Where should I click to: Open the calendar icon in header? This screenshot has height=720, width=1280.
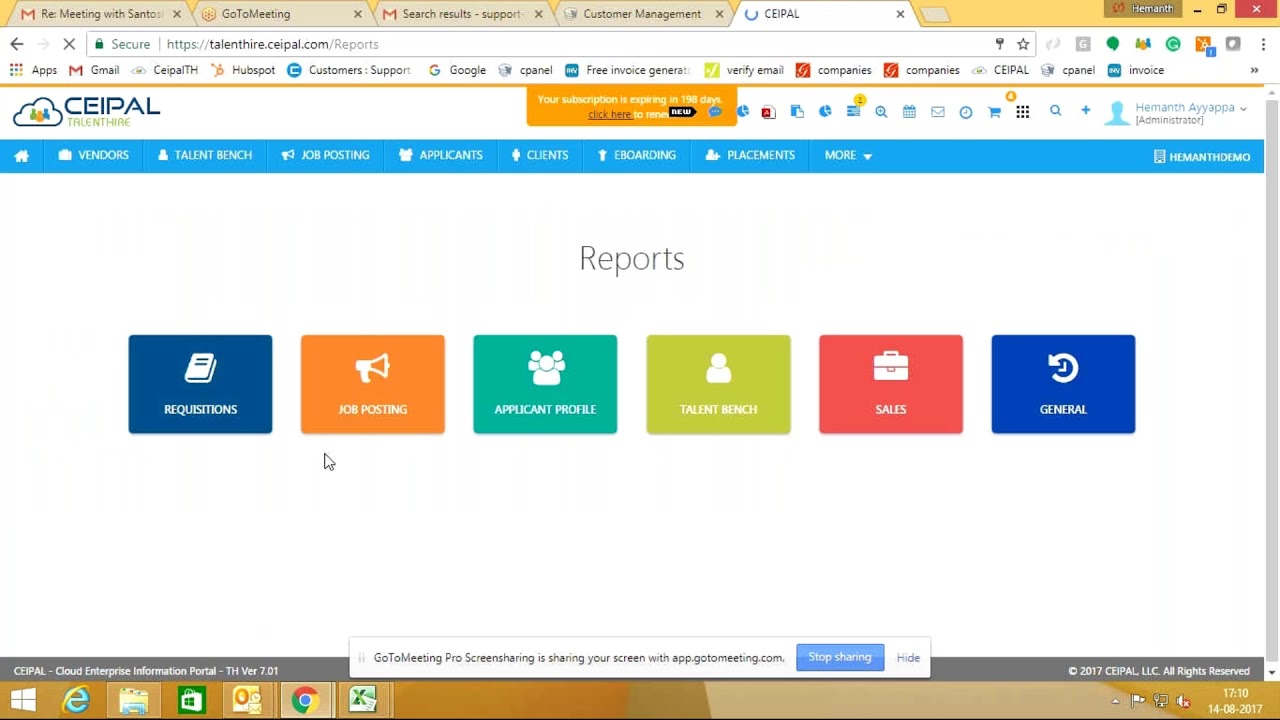click(x=909, y=112)
